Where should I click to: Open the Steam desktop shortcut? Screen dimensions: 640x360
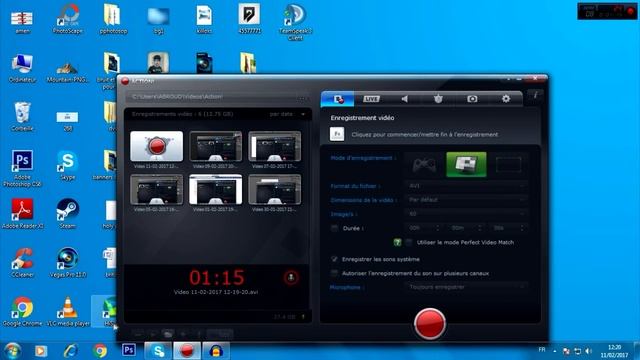[67, 213]
